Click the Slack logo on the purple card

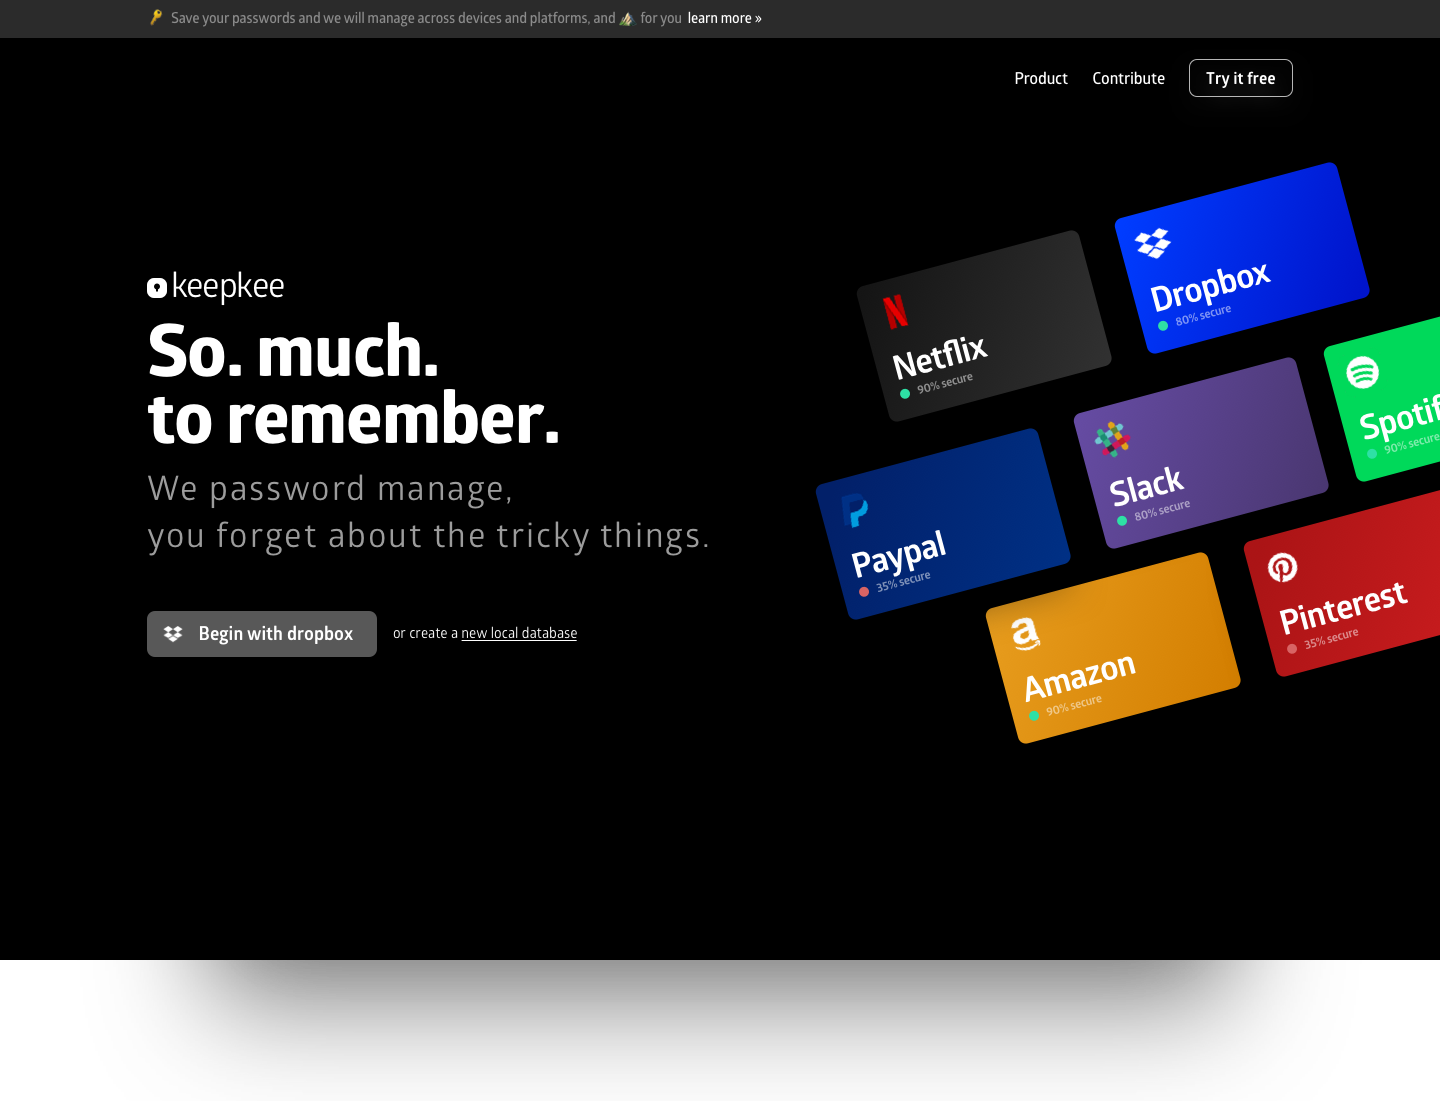(1112, 439)
